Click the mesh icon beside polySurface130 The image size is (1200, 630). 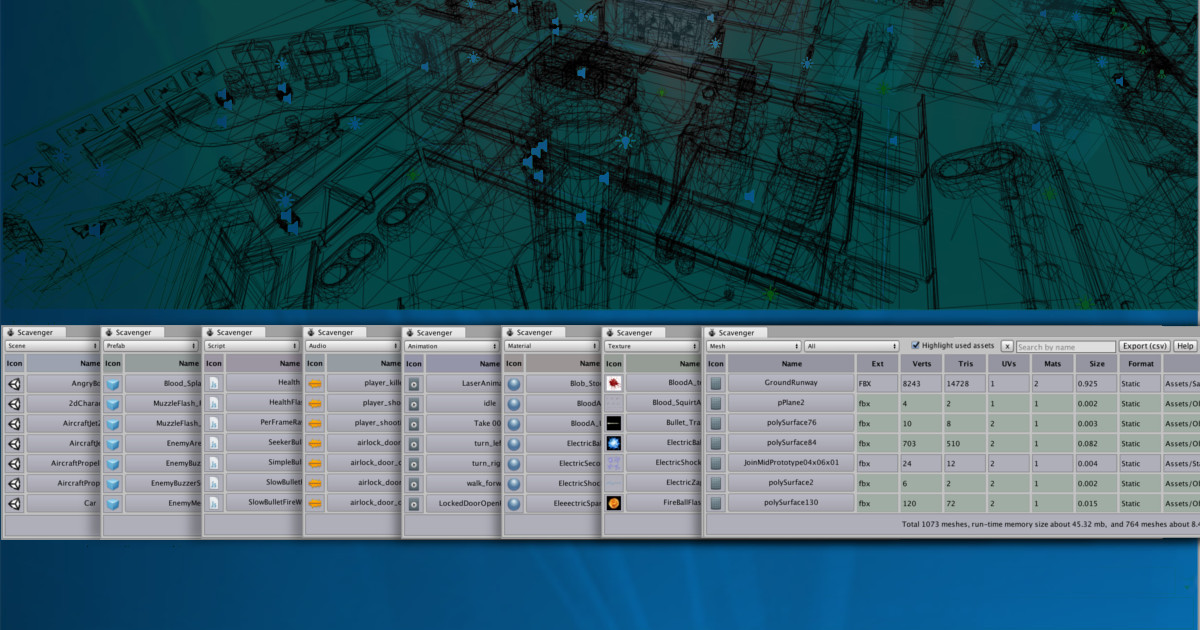tap(717, 503)
